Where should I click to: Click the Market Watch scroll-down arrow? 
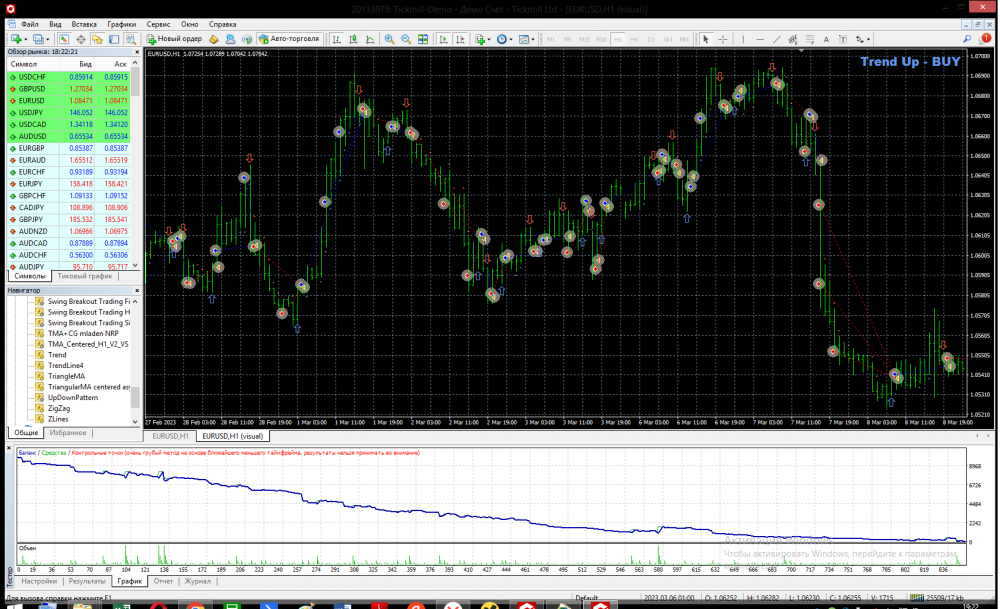point(135,265)
